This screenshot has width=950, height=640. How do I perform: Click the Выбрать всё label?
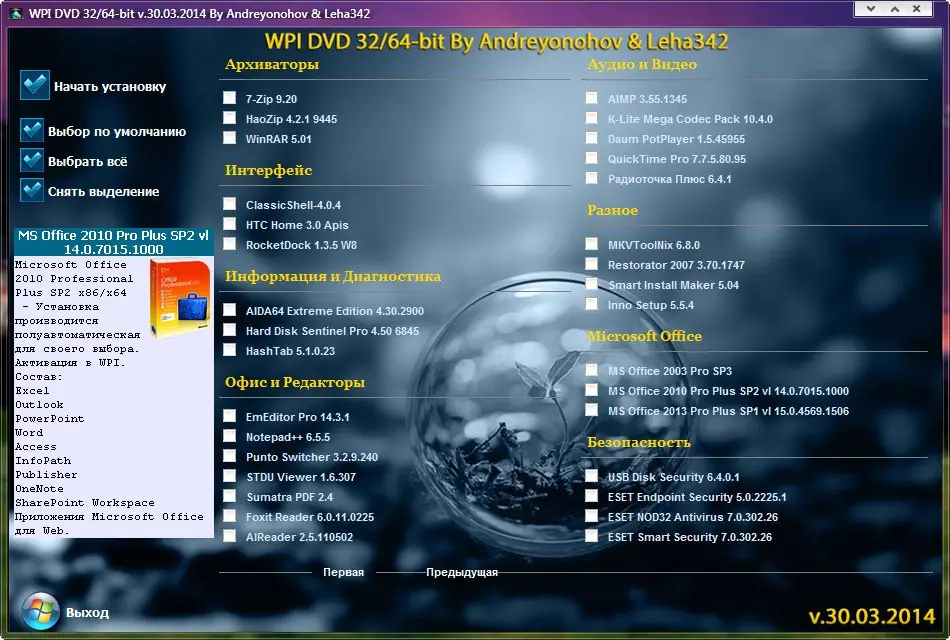88,162
